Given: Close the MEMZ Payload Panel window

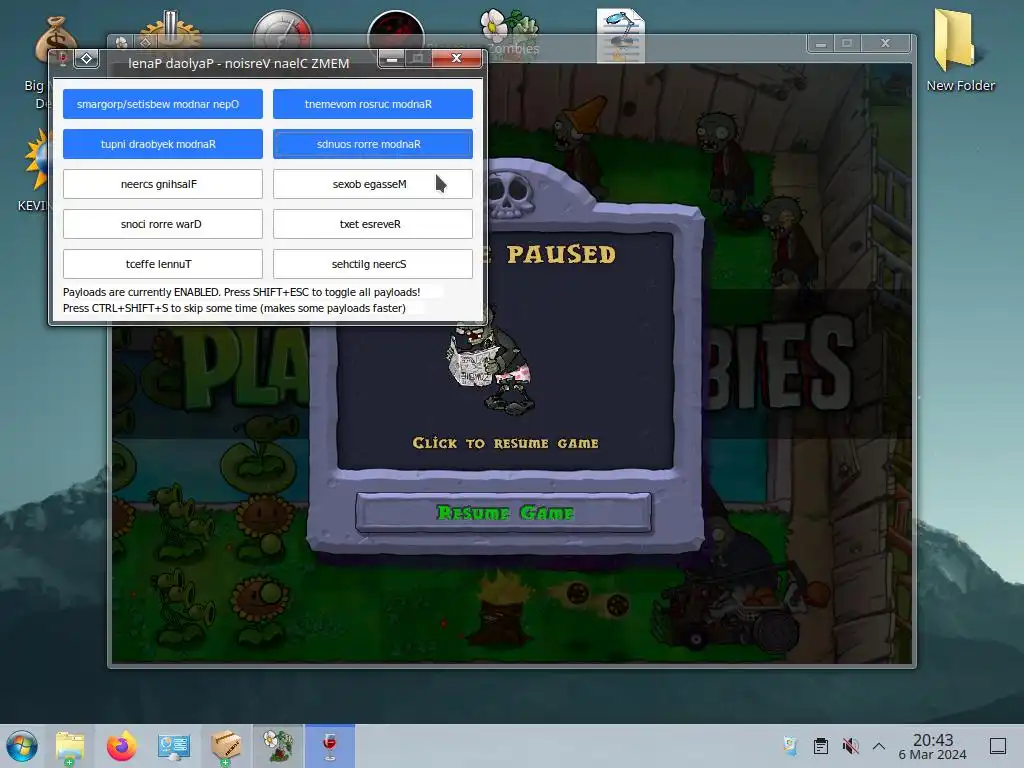Looking at the screenshot, I should 456,58.
